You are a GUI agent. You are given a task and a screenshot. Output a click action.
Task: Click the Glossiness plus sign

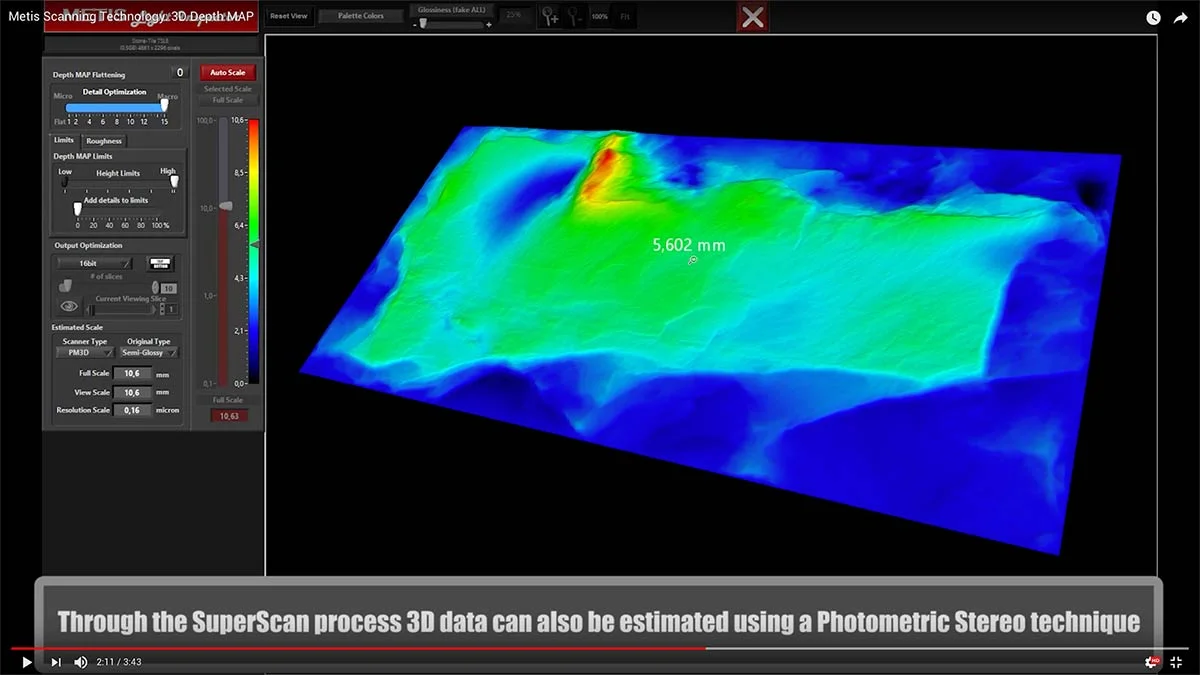pos(488,24)
